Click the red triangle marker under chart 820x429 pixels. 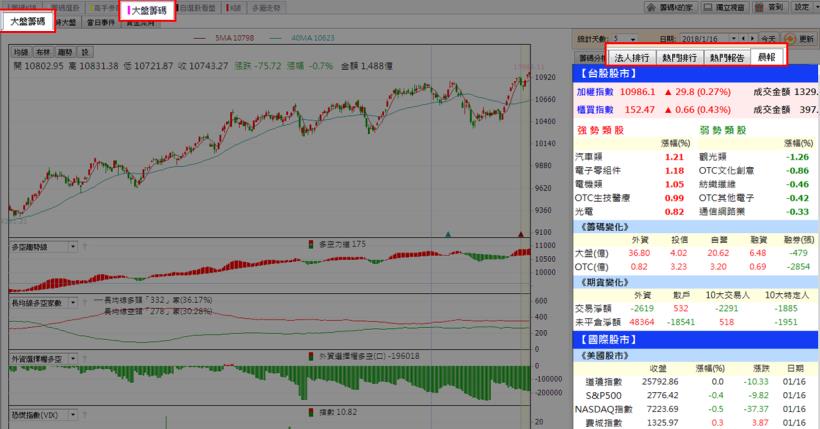pyautogui.click(x=520, y=234)
